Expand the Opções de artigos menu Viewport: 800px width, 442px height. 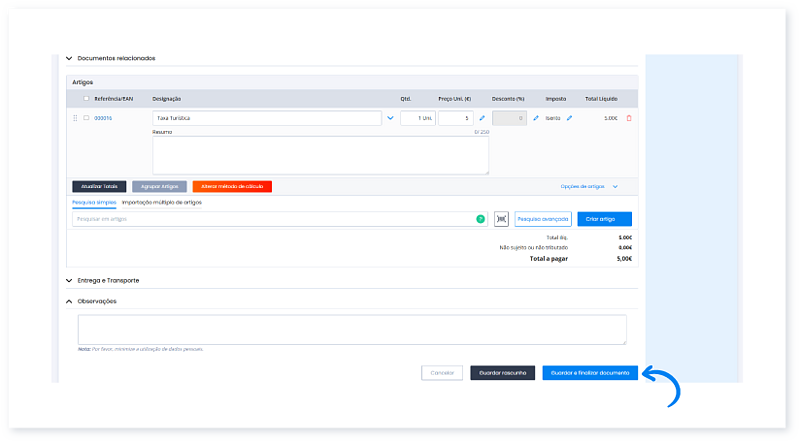tap(590, 186)
